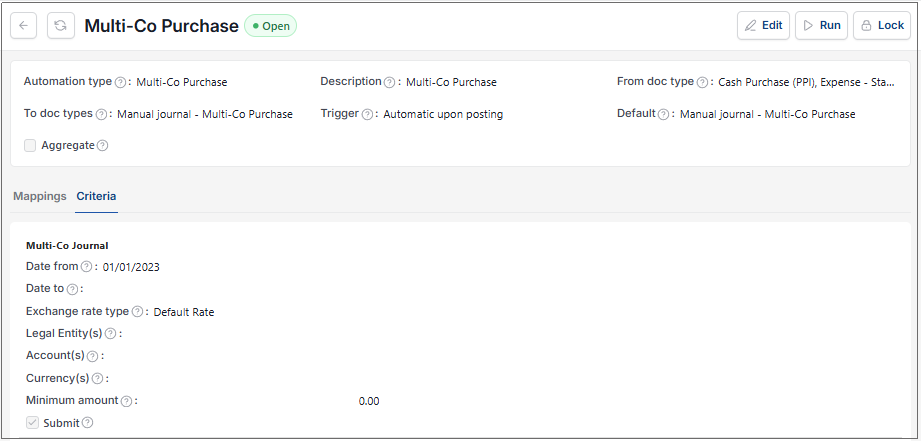This screenshot has height=441, width=921.
Task: Switch to the Mappings tab
Action: [40, 197]
